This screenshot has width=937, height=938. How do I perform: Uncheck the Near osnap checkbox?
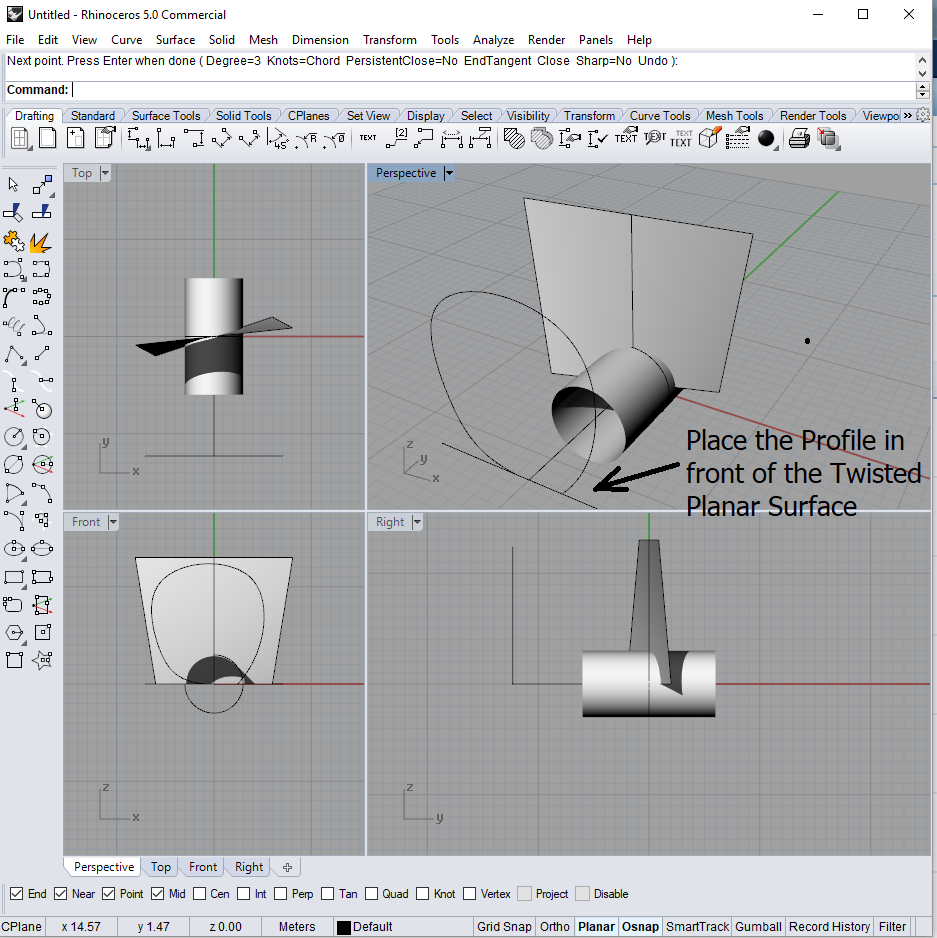pyautogui.click(x=61, y=894)
